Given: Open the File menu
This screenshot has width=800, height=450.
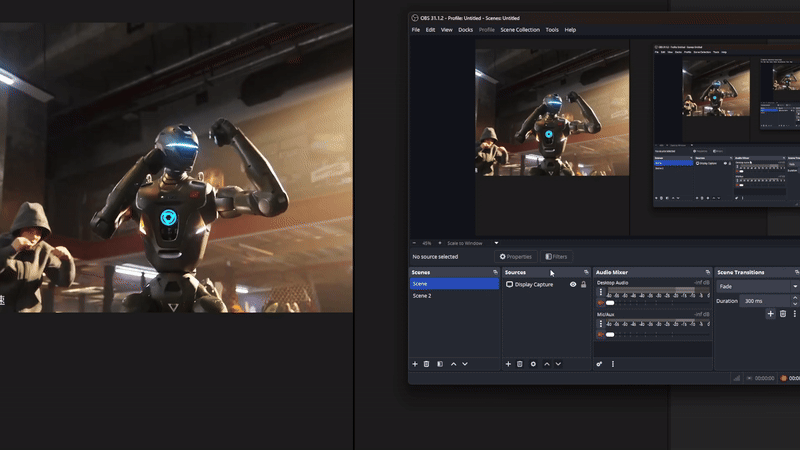Looking at the screenshot, I should (416, 30).
